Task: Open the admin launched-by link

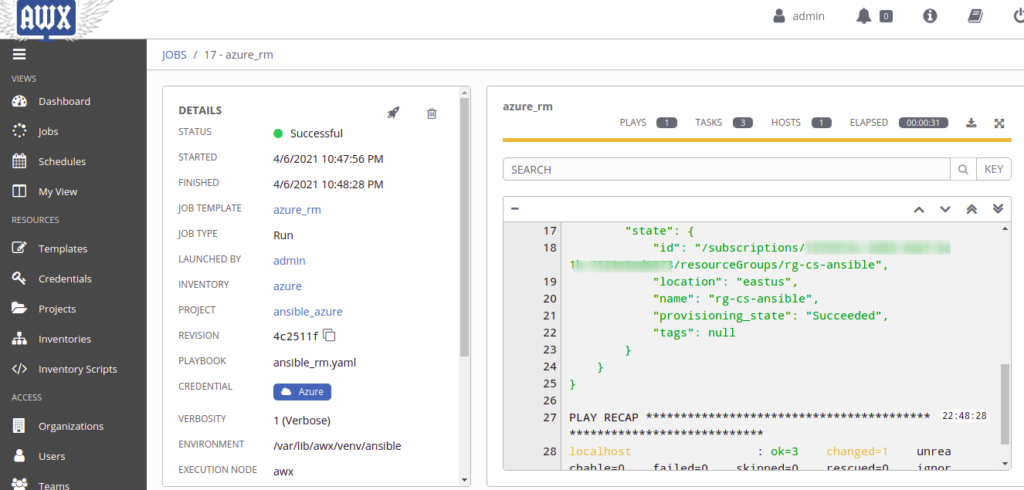Action: coord(289,261)
